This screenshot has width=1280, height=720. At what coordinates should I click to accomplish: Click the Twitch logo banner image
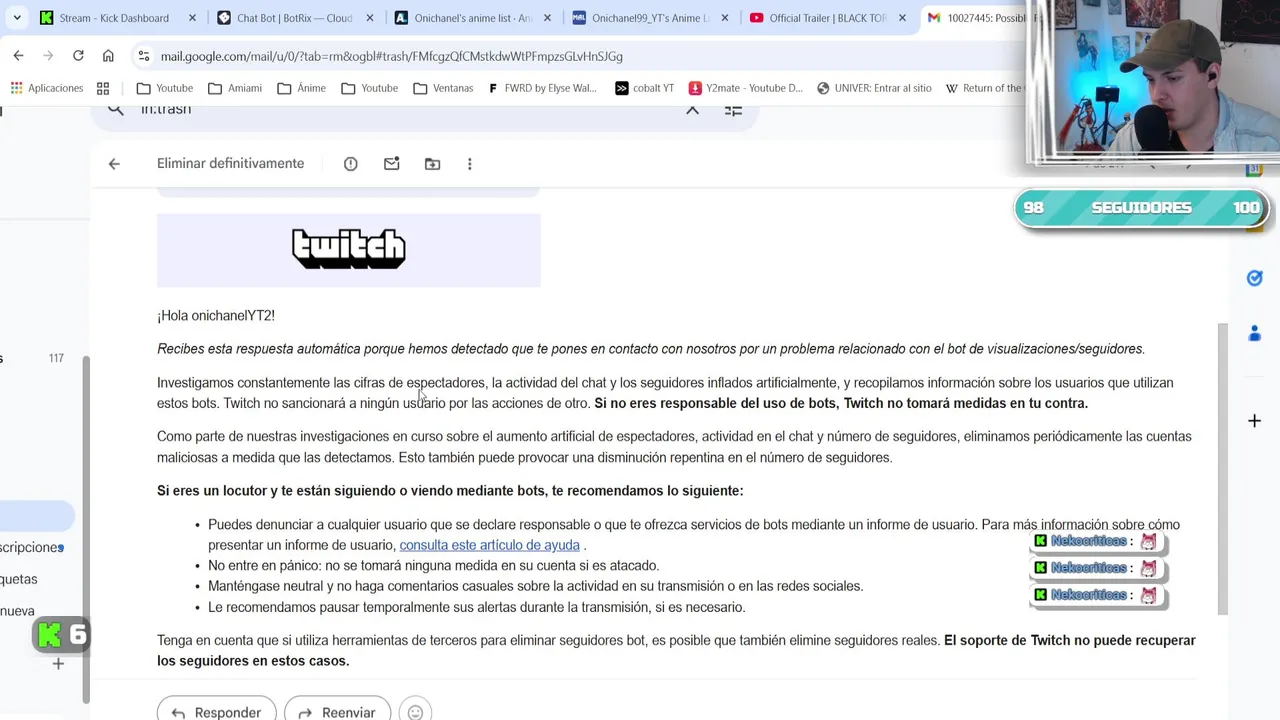348,250
